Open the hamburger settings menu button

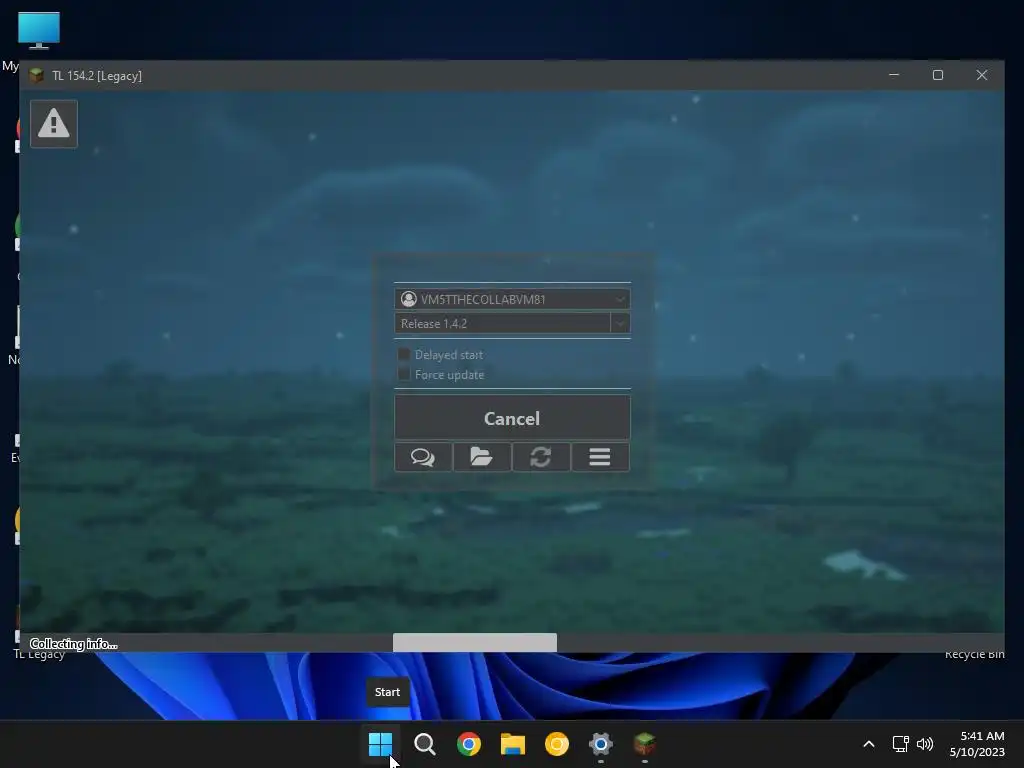600,457
